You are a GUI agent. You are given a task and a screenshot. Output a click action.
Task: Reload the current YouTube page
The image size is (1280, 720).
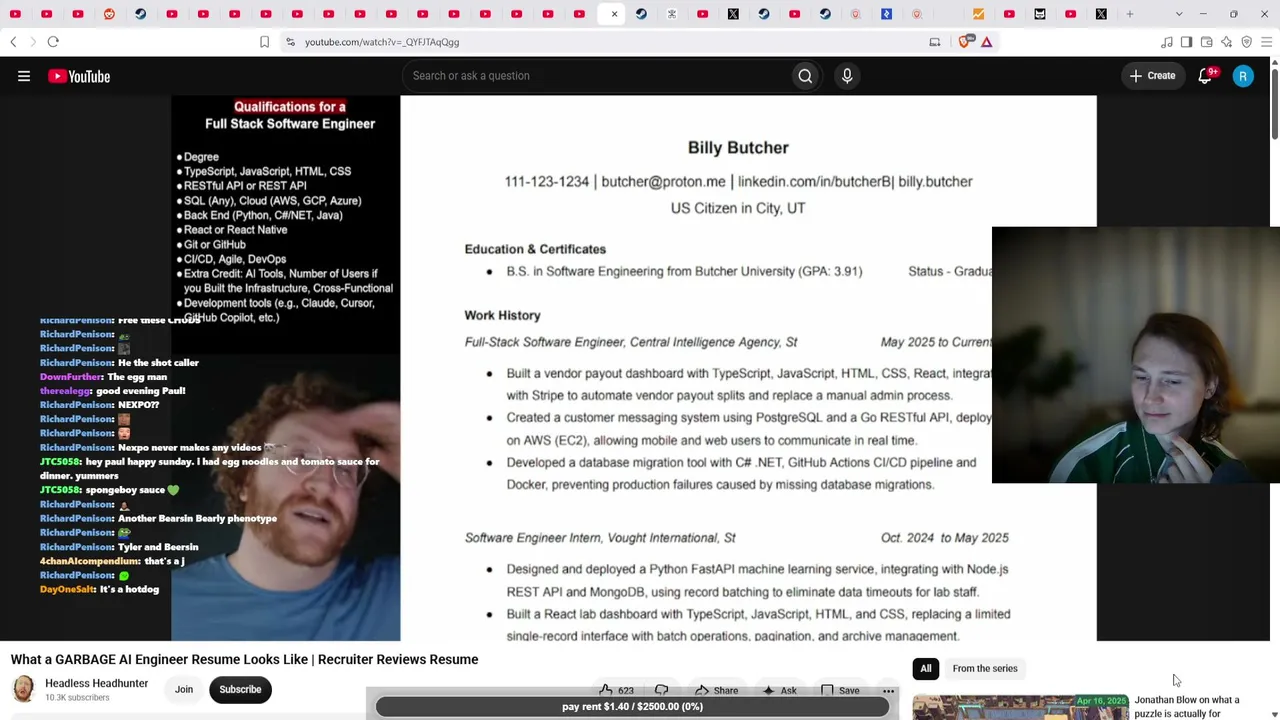click(53, 42)
